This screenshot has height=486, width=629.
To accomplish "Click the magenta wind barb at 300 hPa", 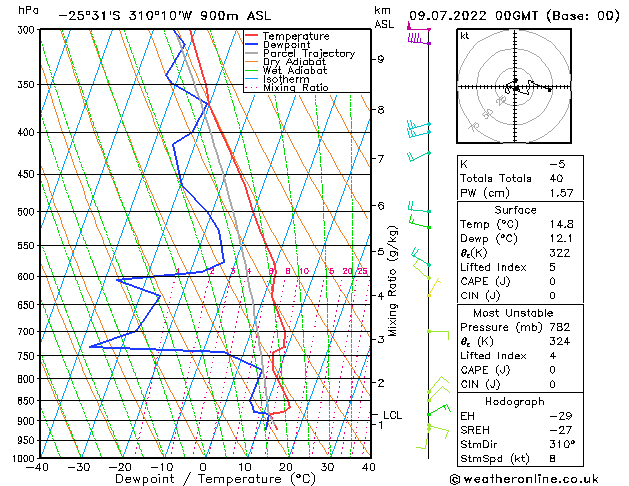I will click(418, 28).
